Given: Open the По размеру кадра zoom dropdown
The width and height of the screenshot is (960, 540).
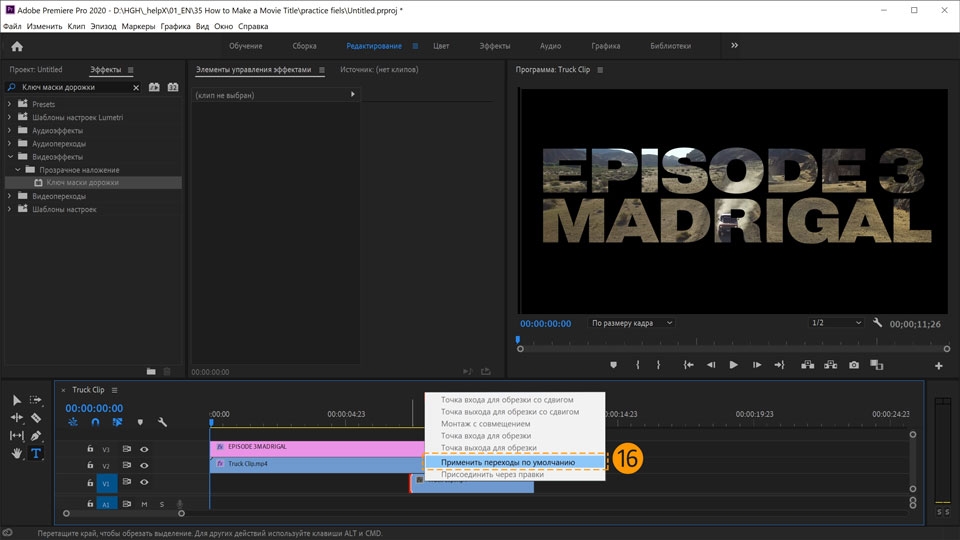Looking at the screenshot, I should tap(631, 323).
